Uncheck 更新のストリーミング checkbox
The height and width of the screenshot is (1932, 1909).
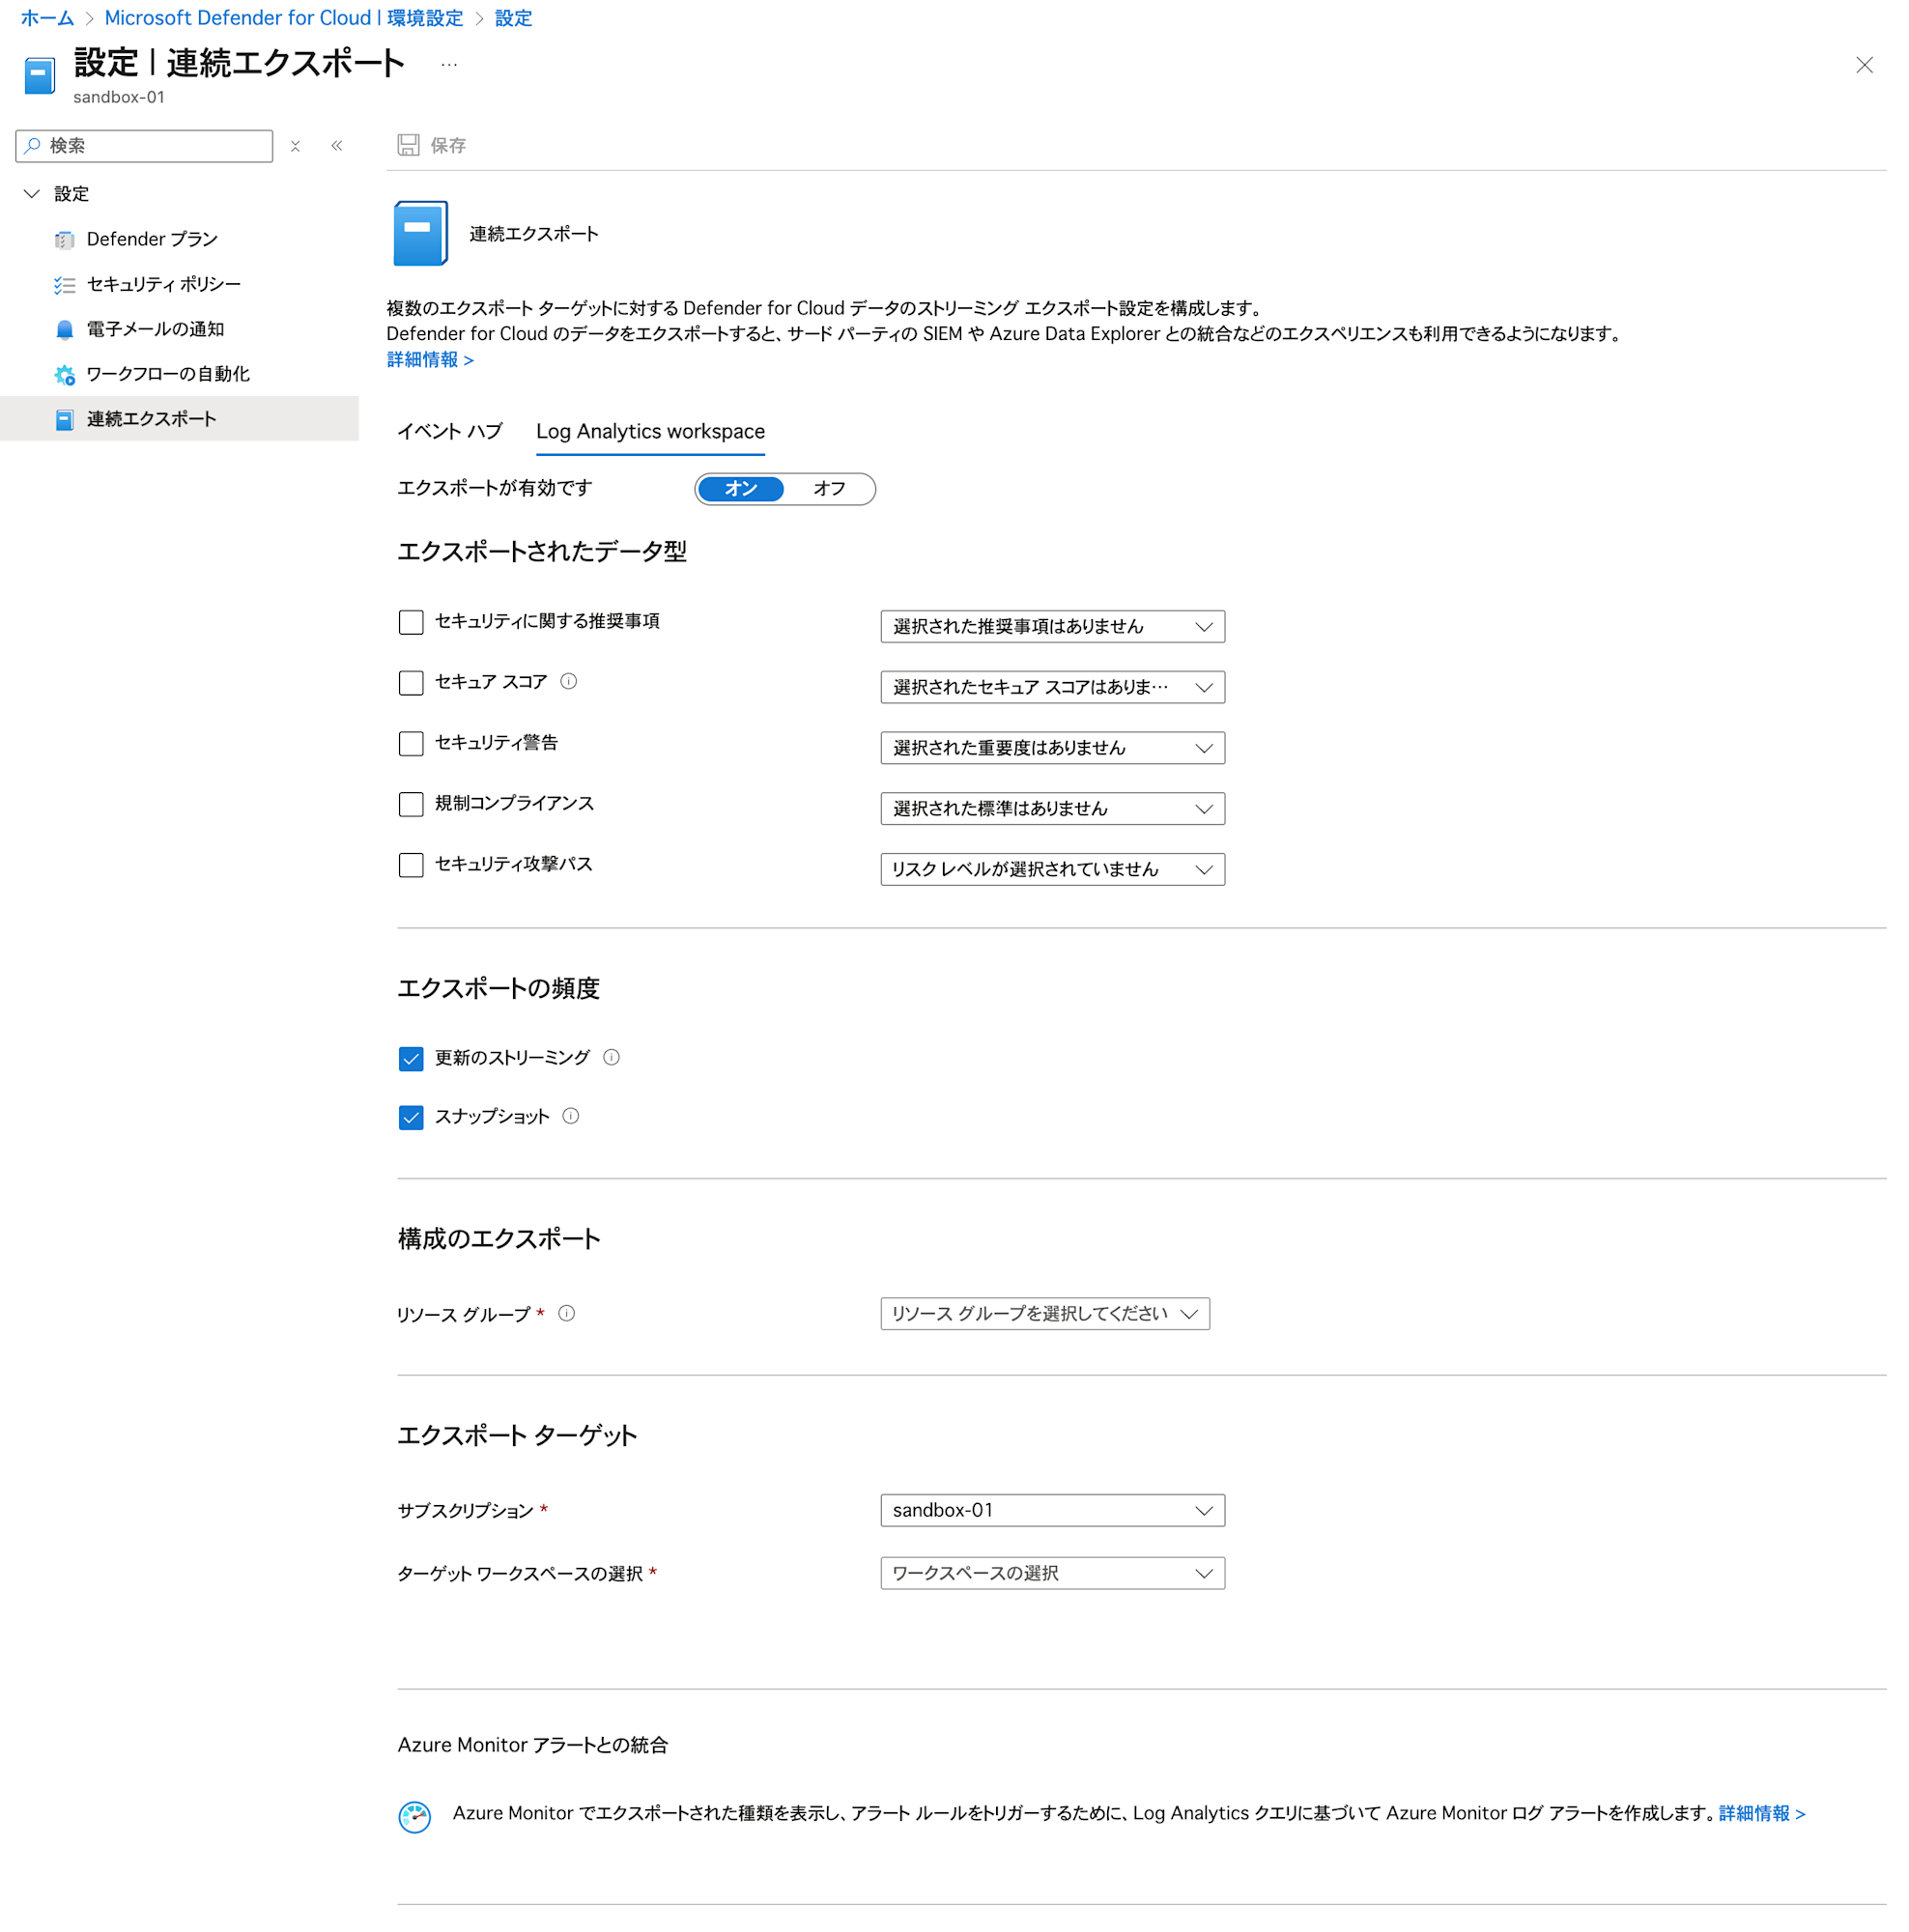(x=411, y=1059)
